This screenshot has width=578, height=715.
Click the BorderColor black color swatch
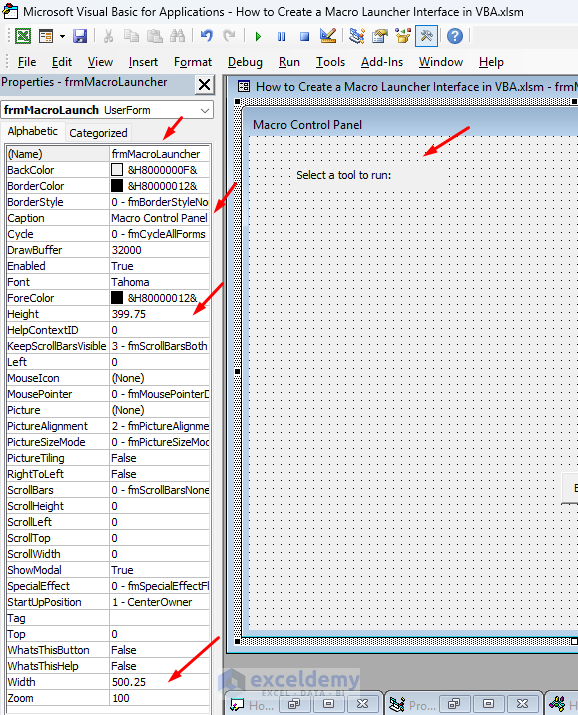point(117,186)
